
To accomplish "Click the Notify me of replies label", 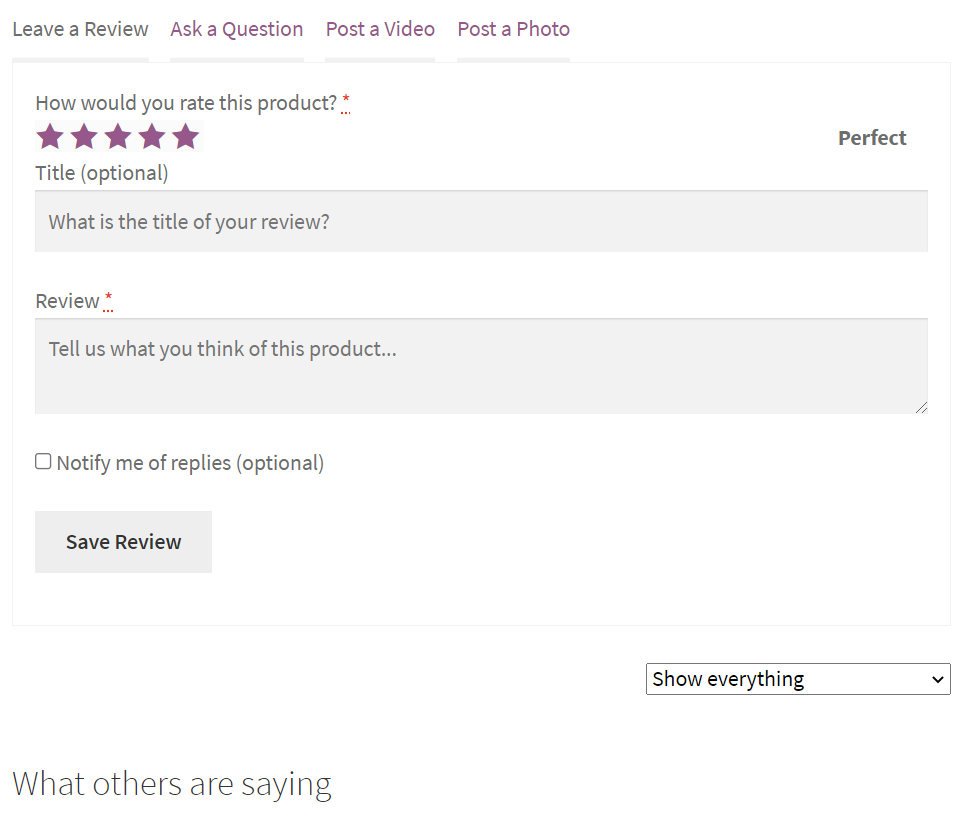I will pyautogui.click(x=190, y=463).
